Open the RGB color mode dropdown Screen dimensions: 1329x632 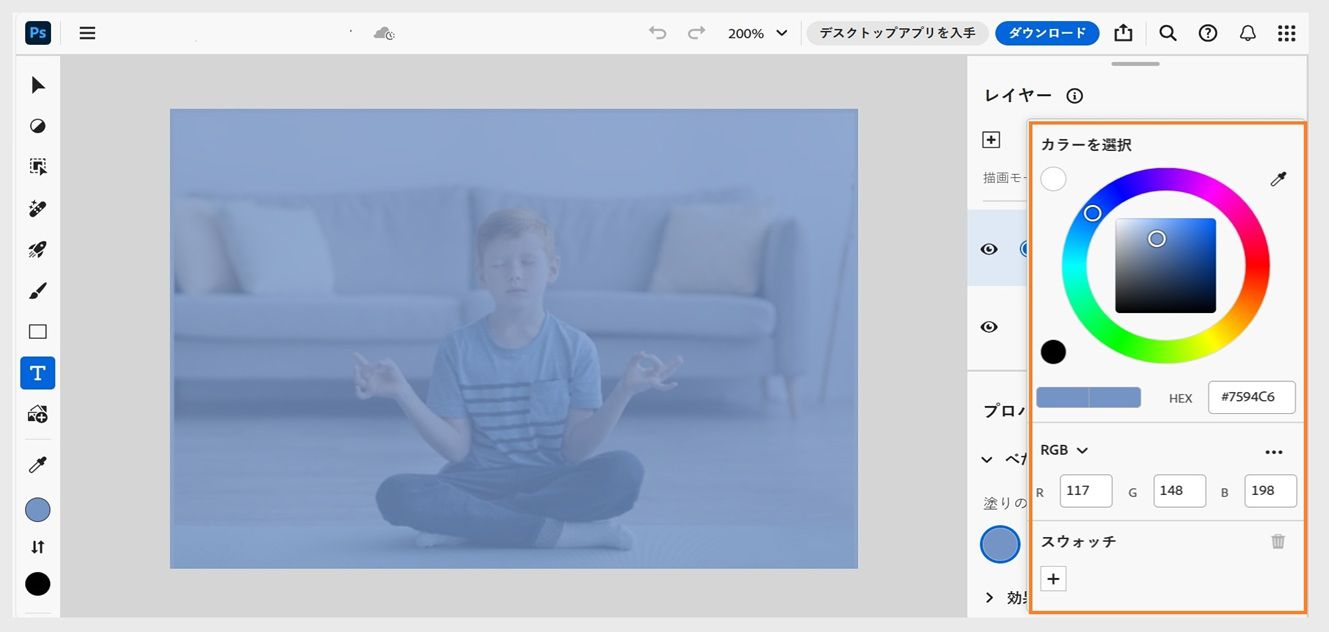pos(1064,451)
